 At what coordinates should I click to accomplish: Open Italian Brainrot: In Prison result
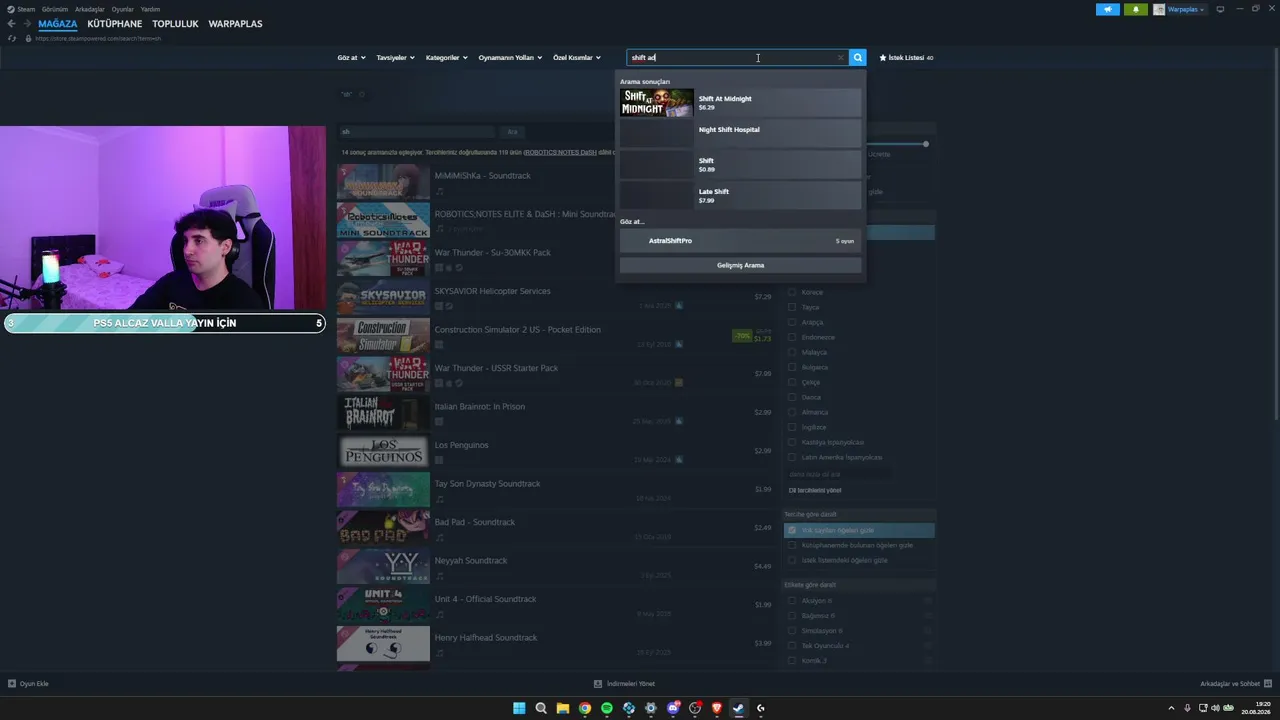[555, 411]
